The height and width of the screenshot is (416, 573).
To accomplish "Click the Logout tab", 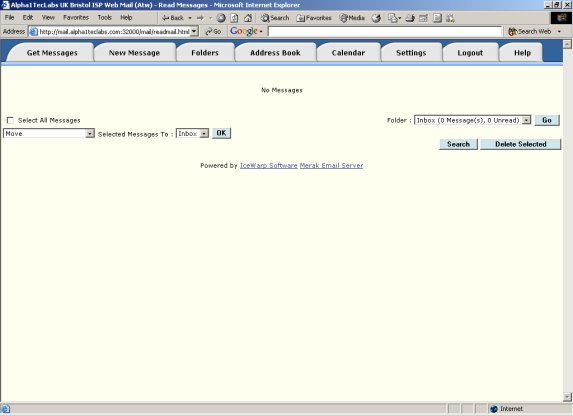I will pyautogui.click(x=470, y=53).
